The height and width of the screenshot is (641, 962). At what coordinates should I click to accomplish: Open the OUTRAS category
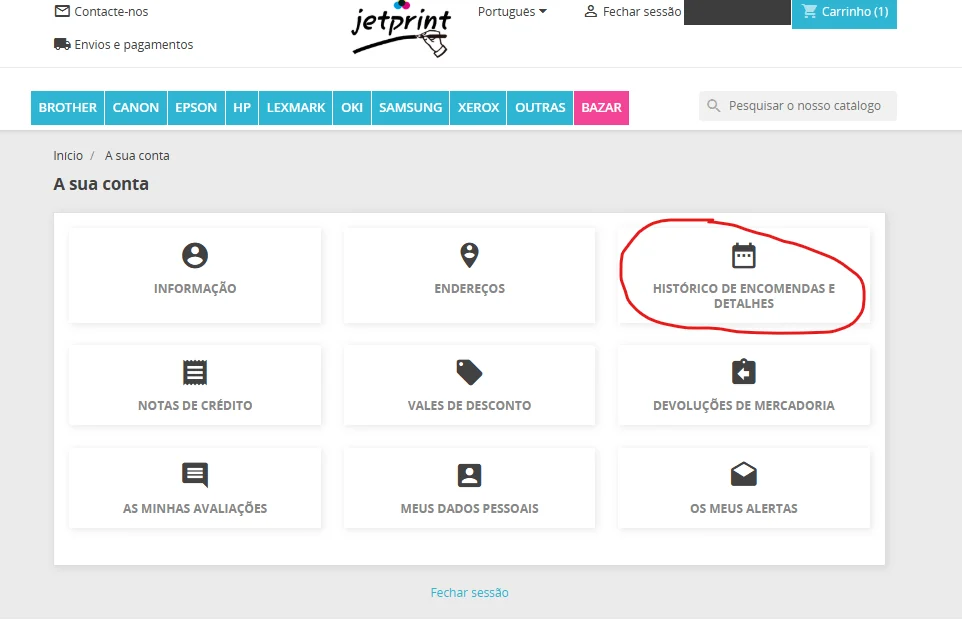point(540,108)
